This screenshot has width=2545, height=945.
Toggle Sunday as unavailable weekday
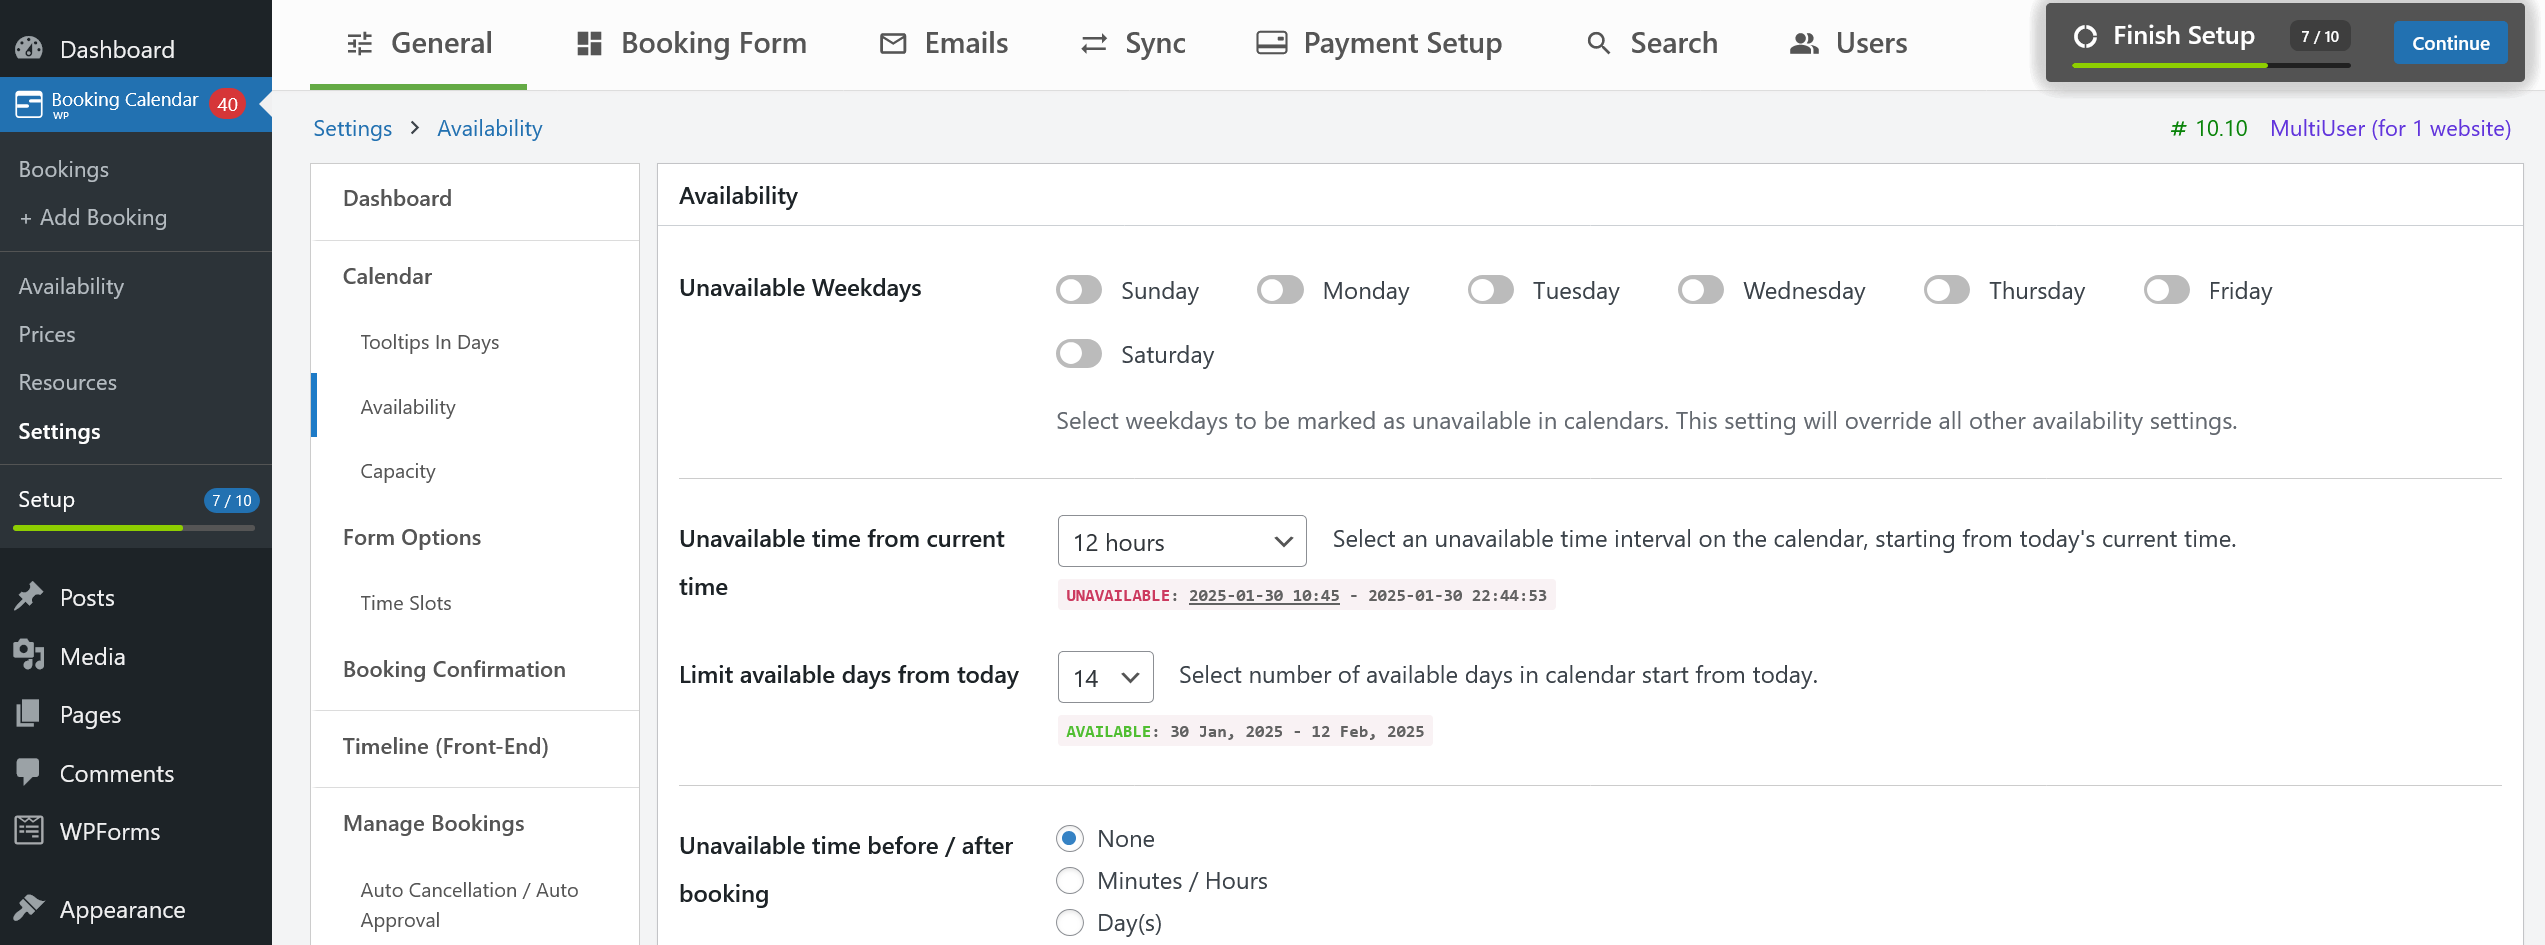1079,290
